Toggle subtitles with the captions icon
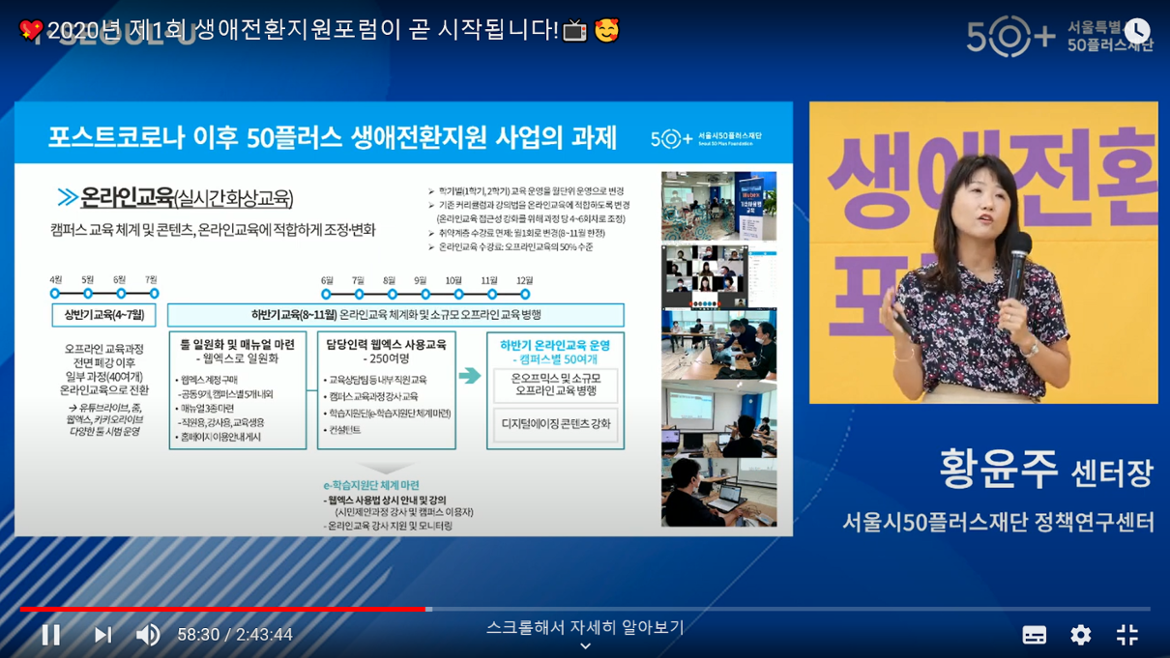The height and width of the screenshot is (658, 1170). [x=1034, y=635]
